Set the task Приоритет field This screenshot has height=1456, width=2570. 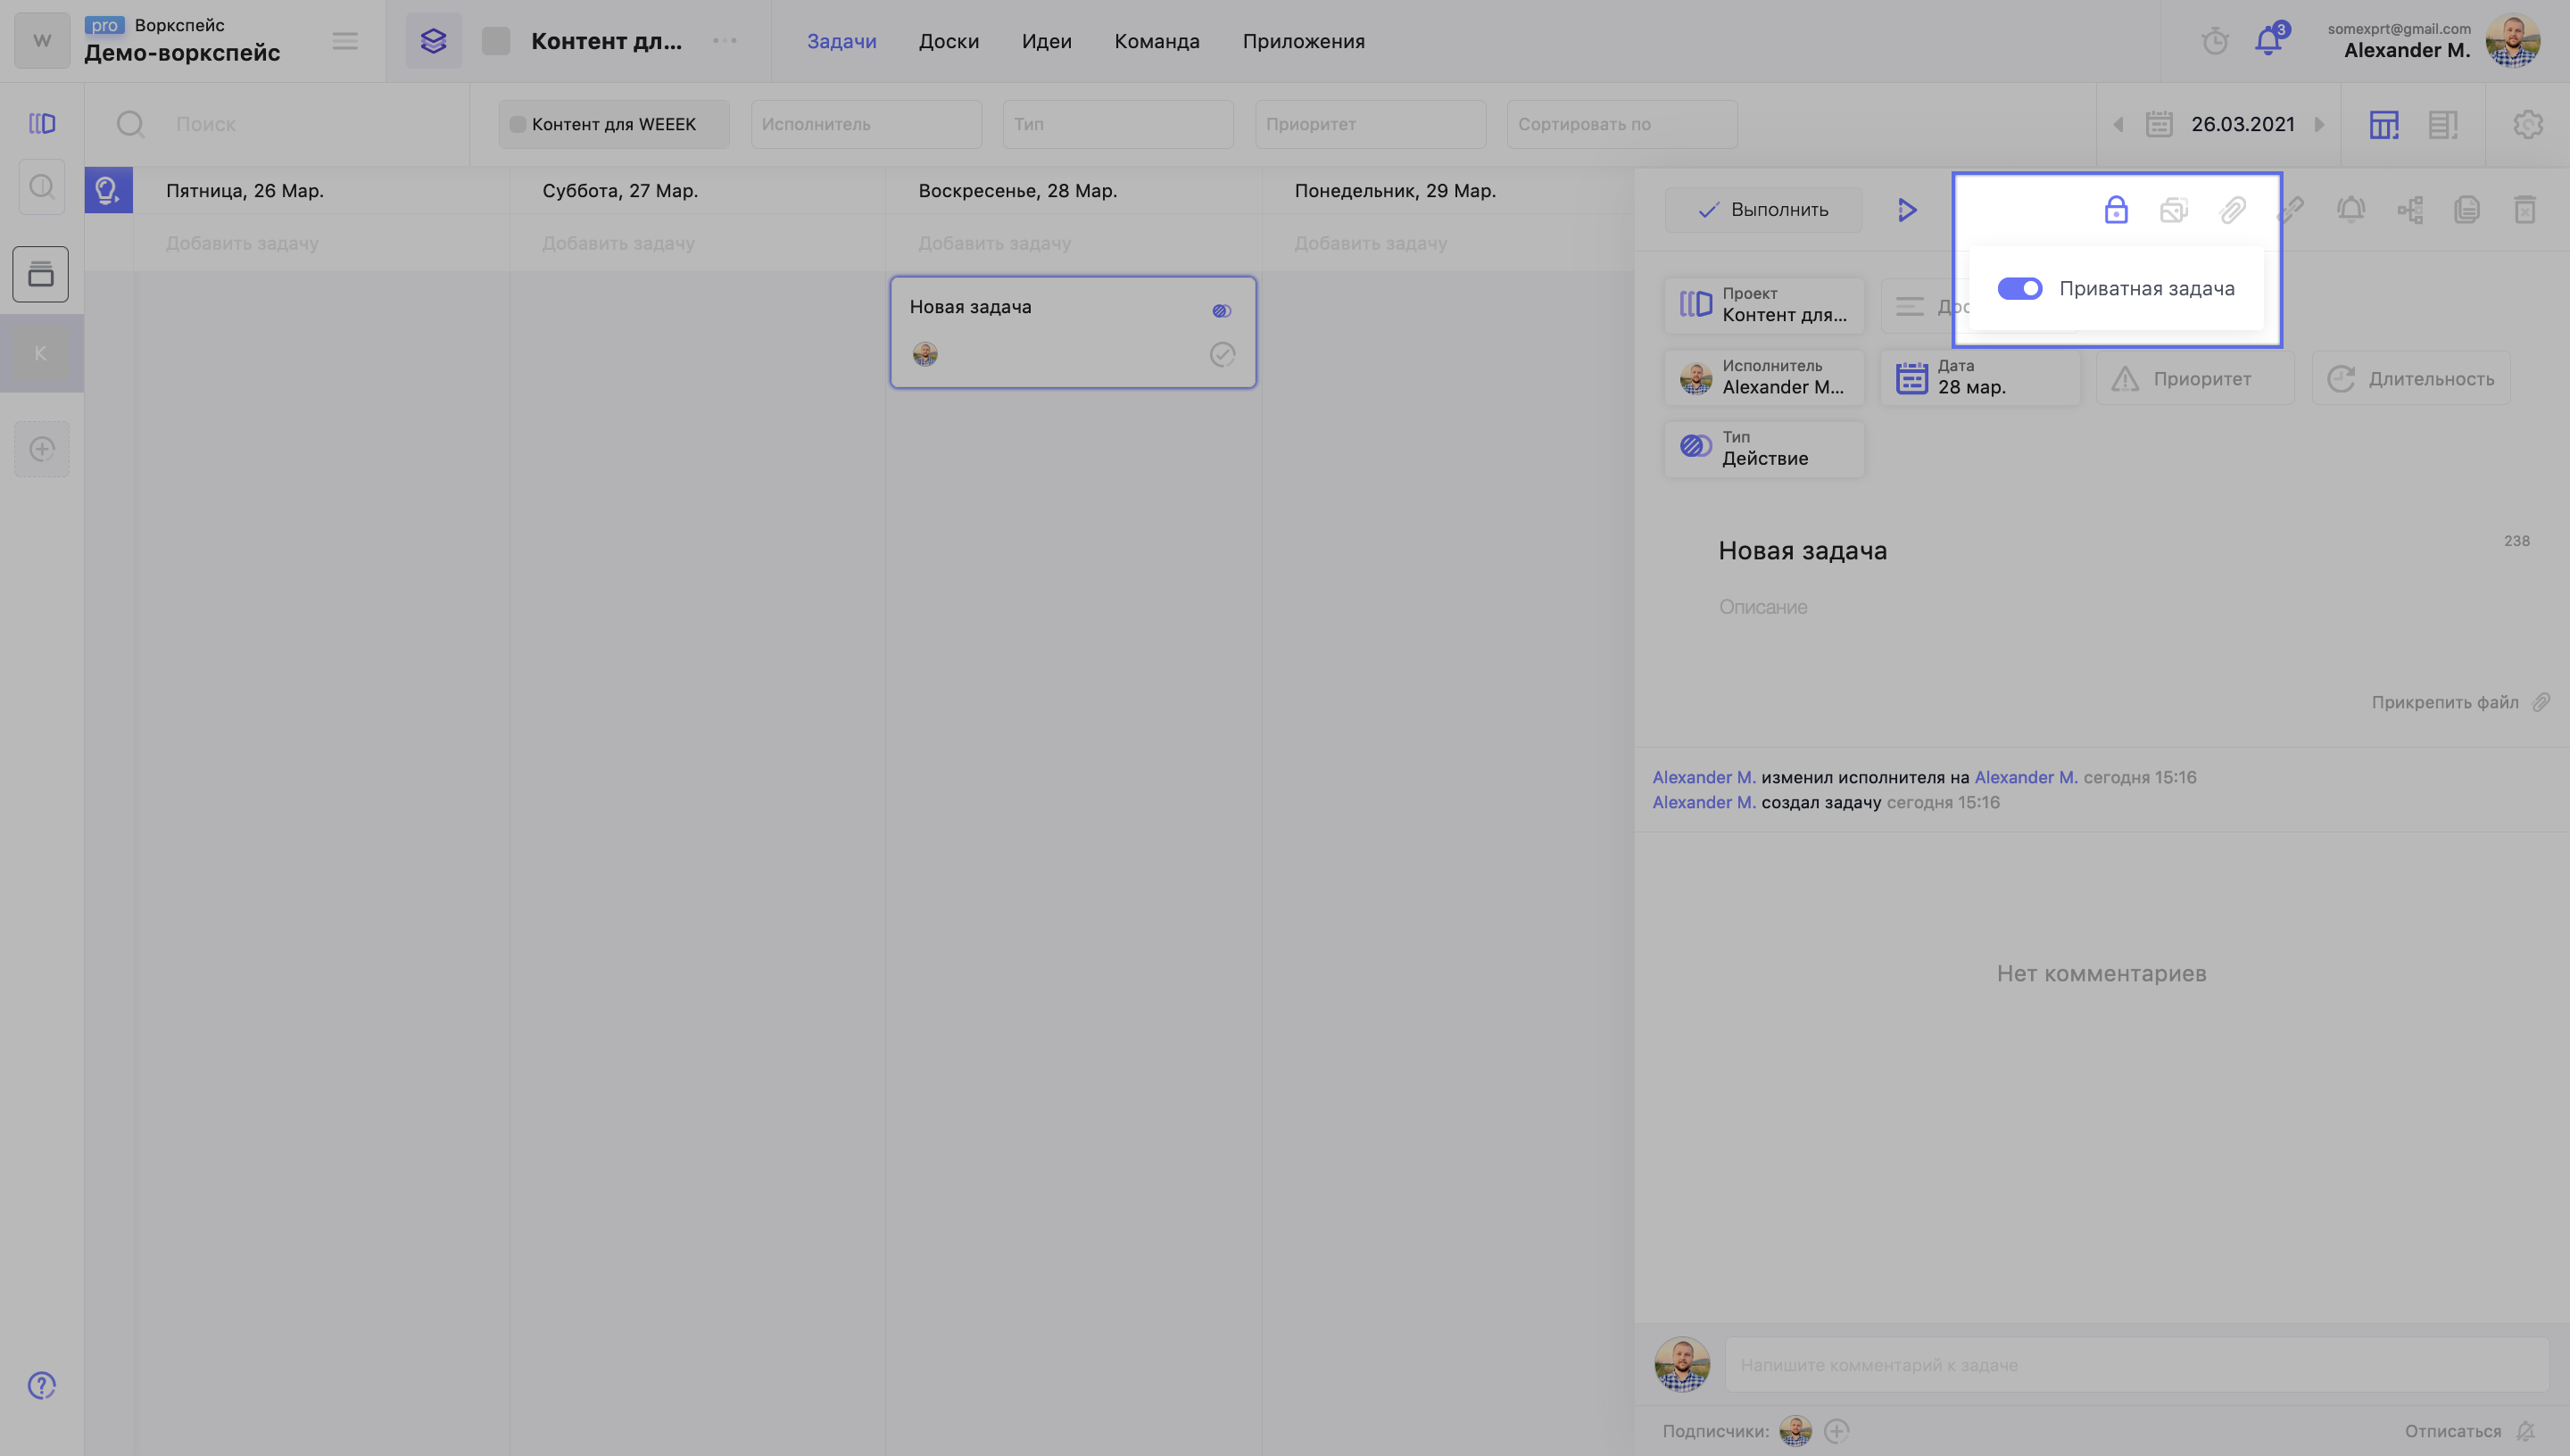[x=2195, y=378]
